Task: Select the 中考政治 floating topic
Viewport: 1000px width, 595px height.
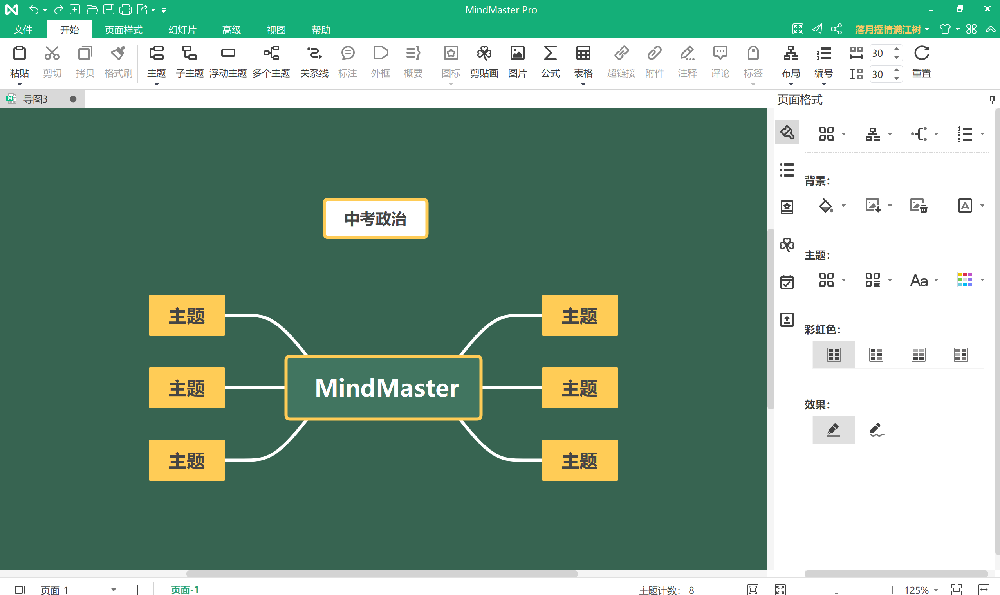Action: click(376, 219)
